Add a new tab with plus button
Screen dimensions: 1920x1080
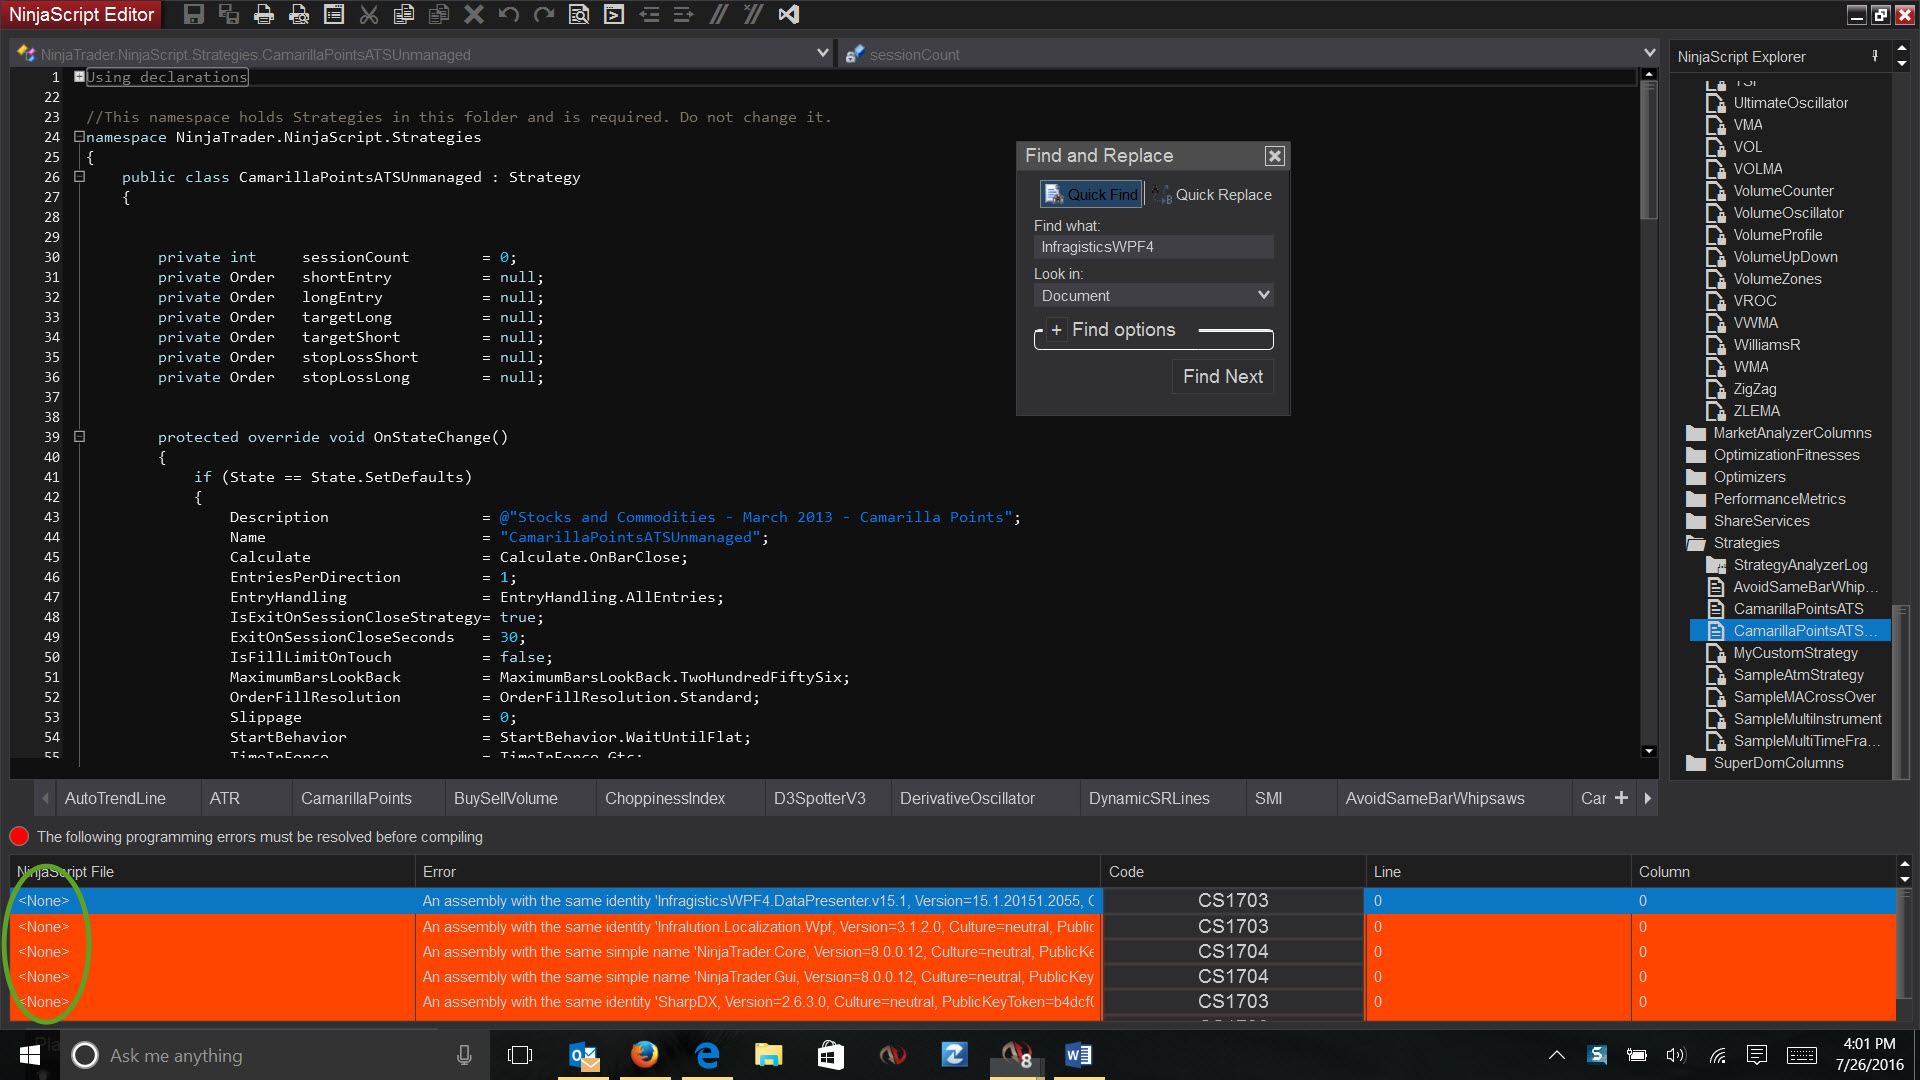[1621, 798]
